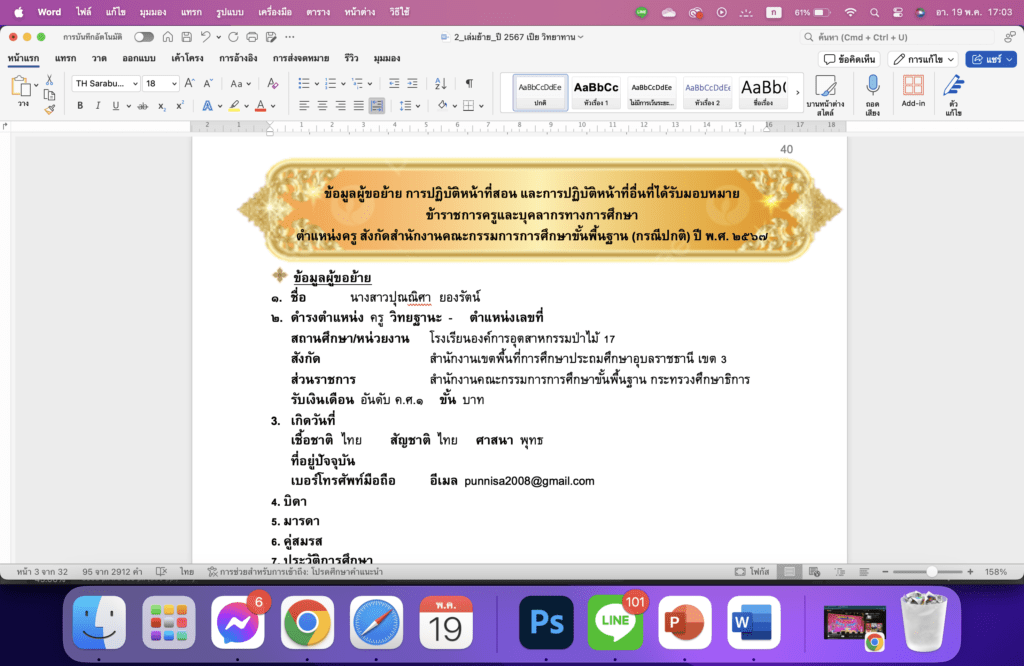Click the Undo arrow icon
Image resolution: width=1024 pixels, height=666 pixels.
206,37
